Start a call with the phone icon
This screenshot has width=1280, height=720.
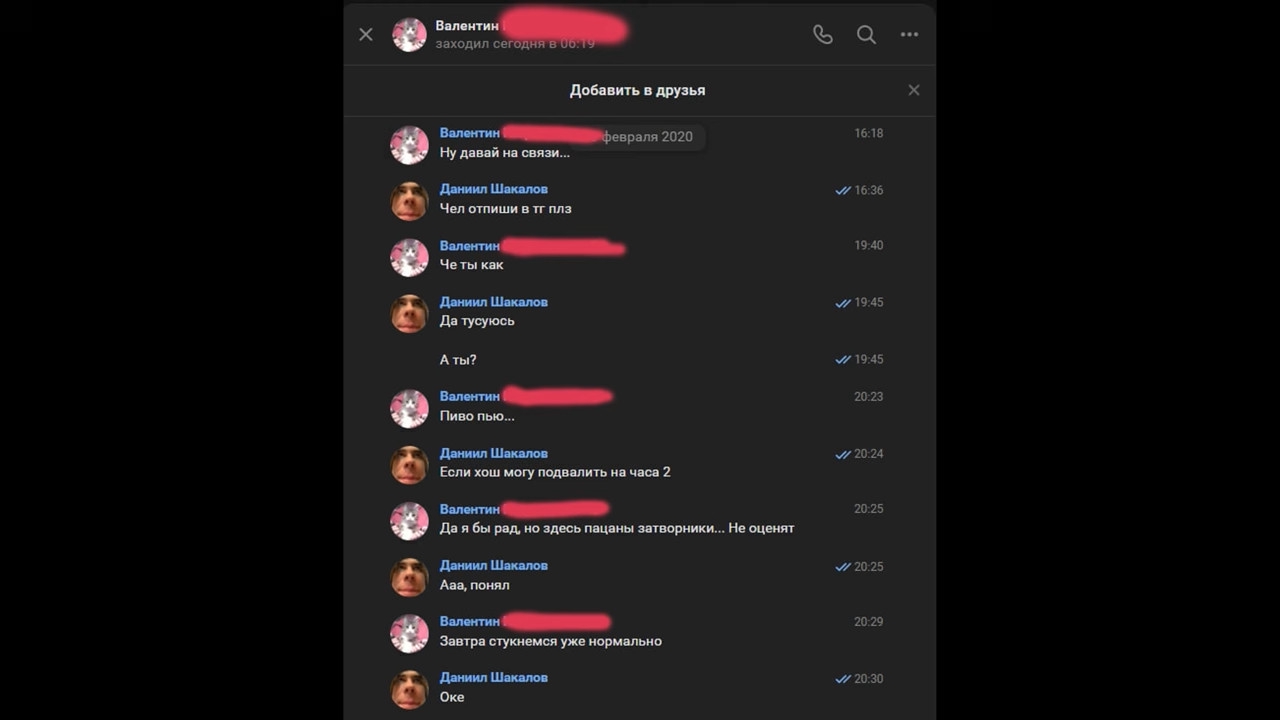[x=823, y=35]
